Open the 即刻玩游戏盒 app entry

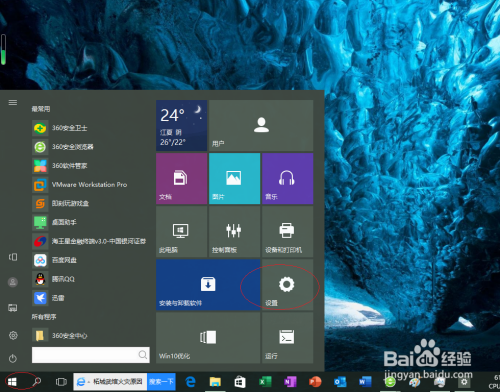coord(90,203)
